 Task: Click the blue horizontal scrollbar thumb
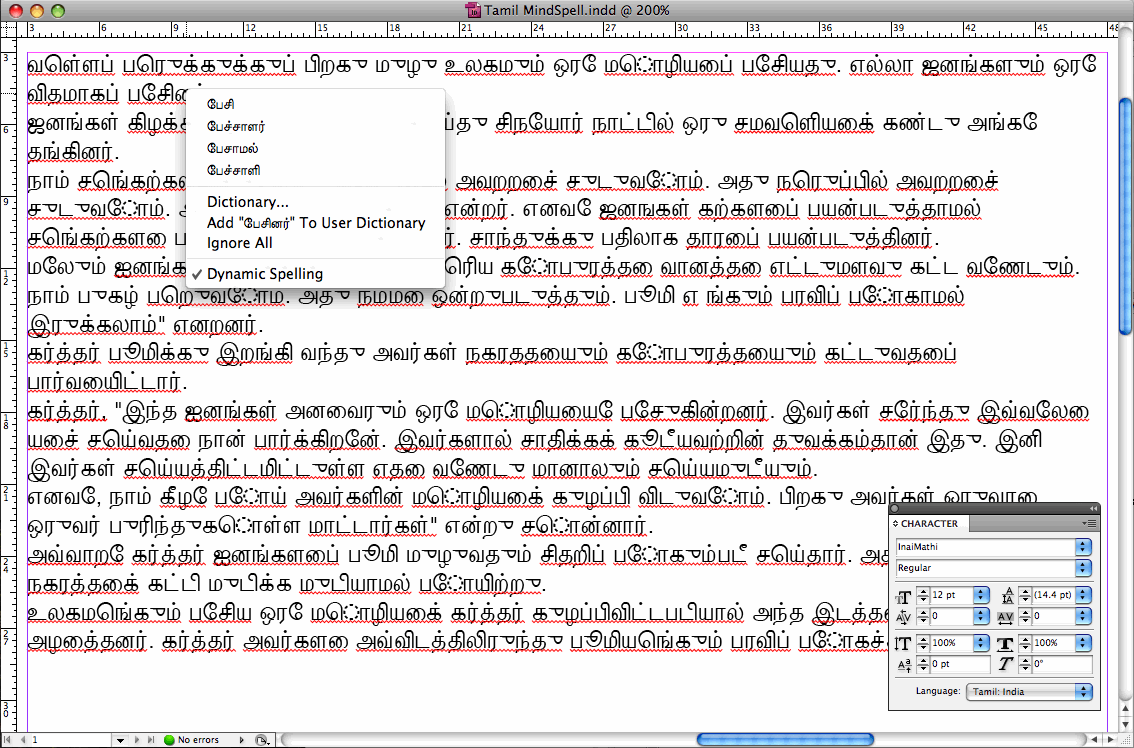pyautogui.click(x=785, y=739)
